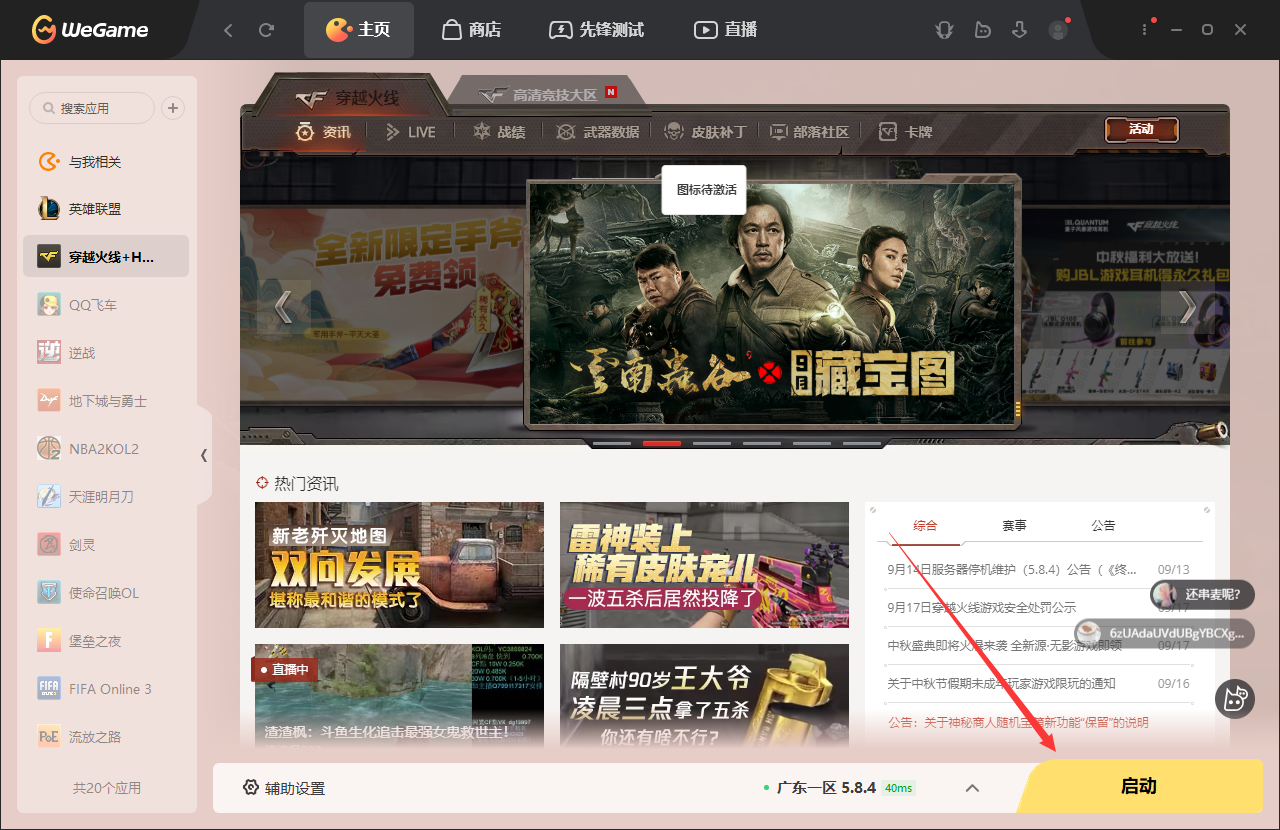Click the 活动 events button
This screenshot has width=1280, height=830.
tap(1141, 129)
